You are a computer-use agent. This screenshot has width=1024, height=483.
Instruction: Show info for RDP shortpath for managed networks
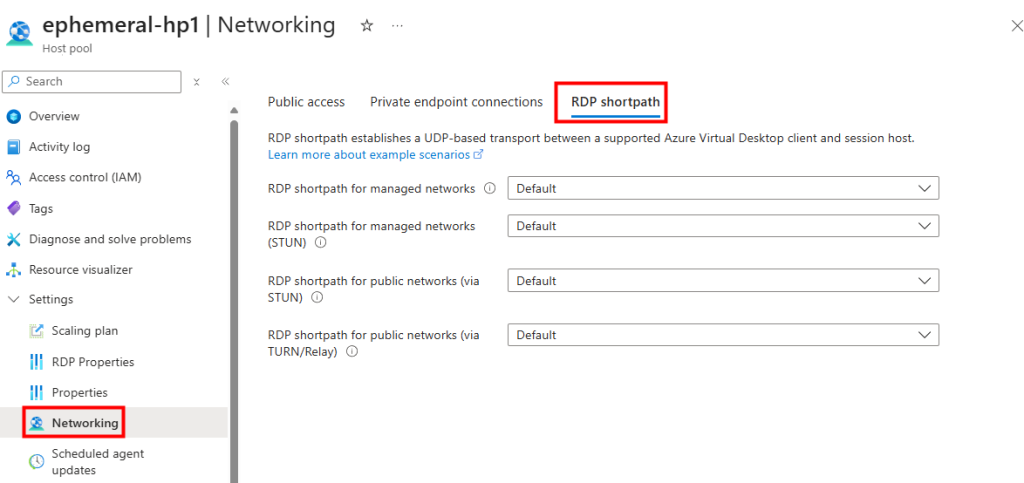490,188
